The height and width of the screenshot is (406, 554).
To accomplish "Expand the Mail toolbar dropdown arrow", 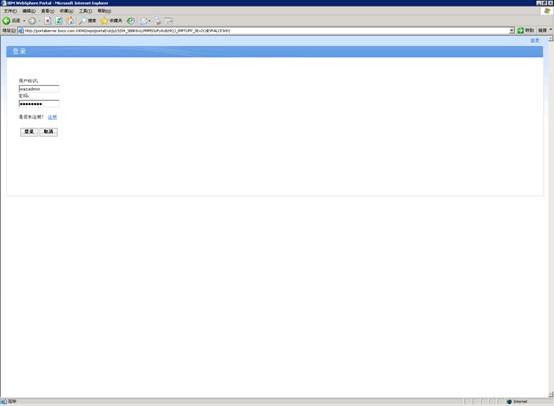I will (x=149, y=21).
